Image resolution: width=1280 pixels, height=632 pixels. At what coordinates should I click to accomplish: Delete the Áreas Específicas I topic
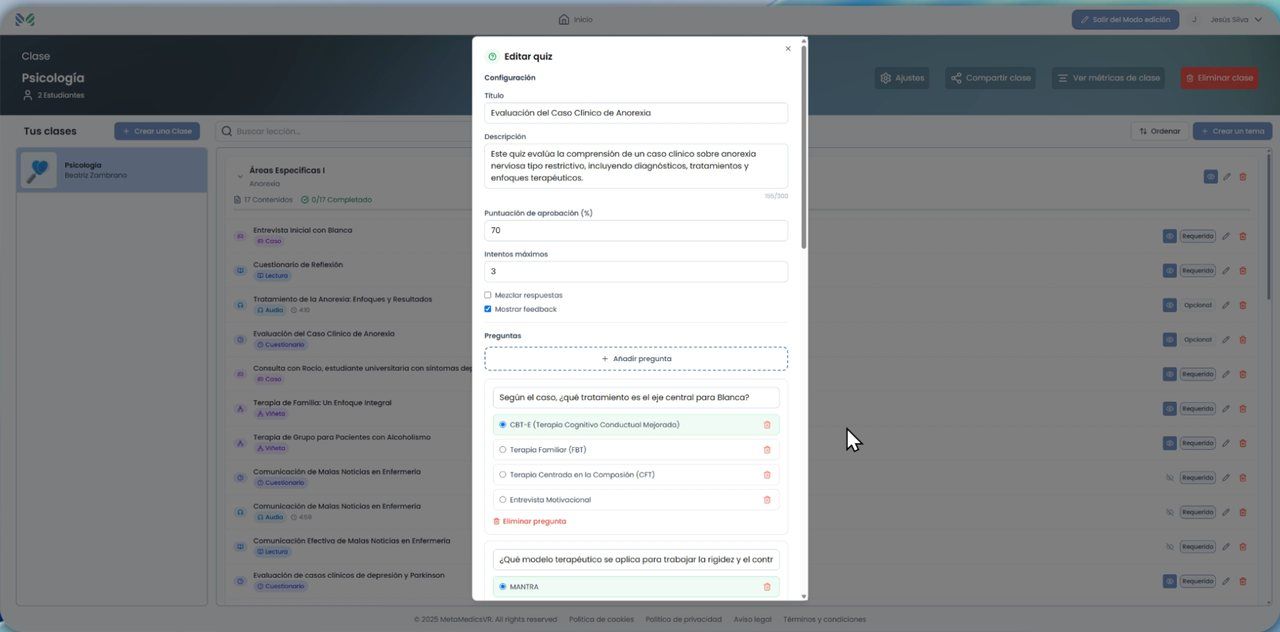point(1243,177)
